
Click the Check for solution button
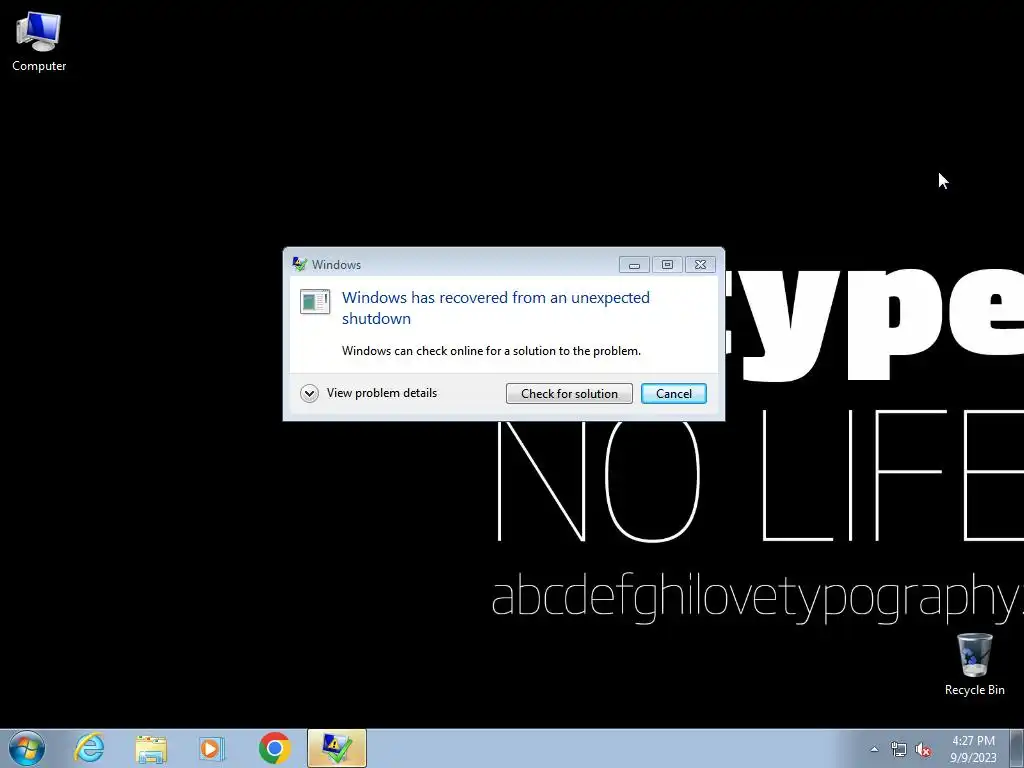click(569, 393)
